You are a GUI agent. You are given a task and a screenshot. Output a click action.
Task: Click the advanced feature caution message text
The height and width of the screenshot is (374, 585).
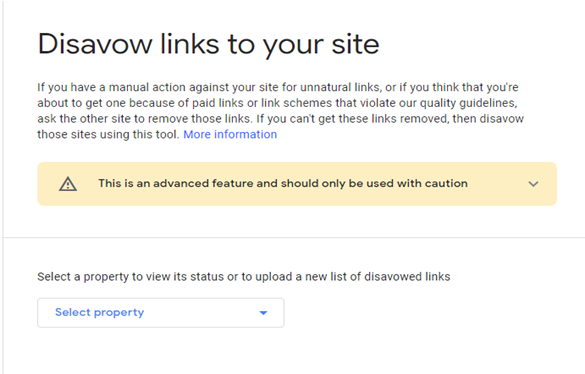click(x=283, y=184)
